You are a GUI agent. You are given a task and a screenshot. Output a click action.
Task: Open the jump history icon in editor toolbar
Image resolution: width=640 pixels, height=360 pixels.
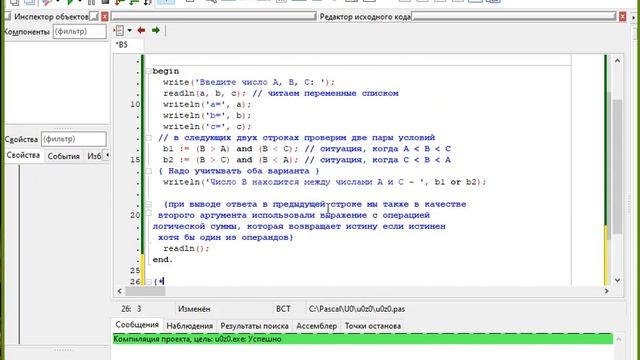(x=119, y=30)
